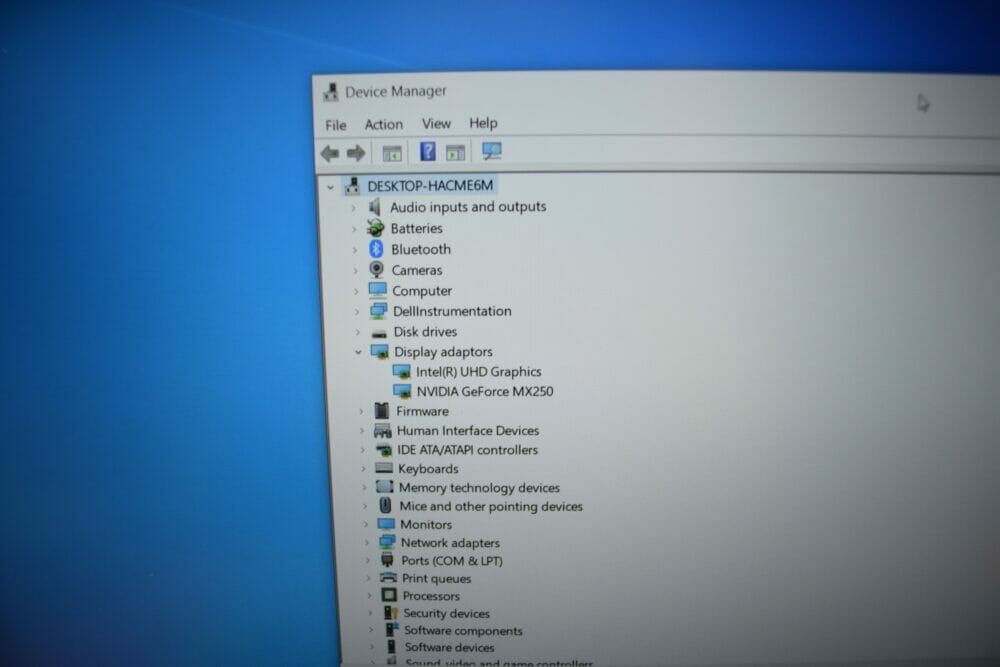Viewport: 1000px width, 667px height.
Task: Click the Back arrow in the toolbar
Action: pos(330,153)
